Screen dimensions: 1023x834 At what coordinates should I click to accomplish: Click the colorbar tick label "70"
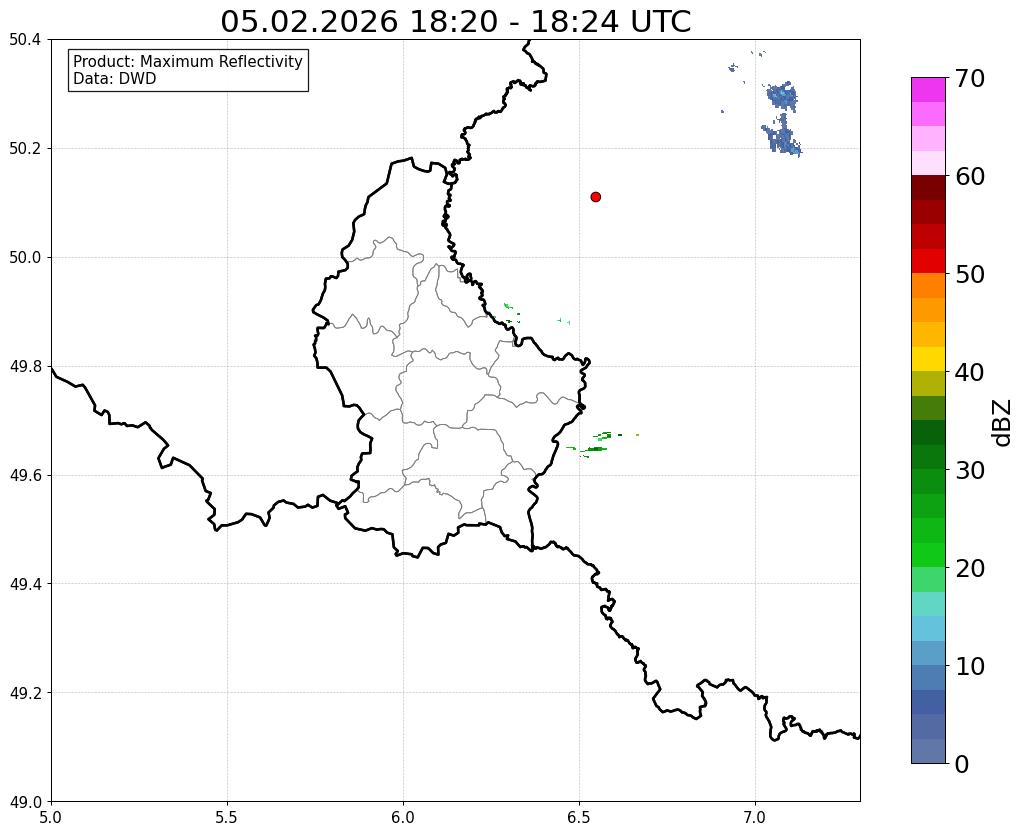point(970,78)
